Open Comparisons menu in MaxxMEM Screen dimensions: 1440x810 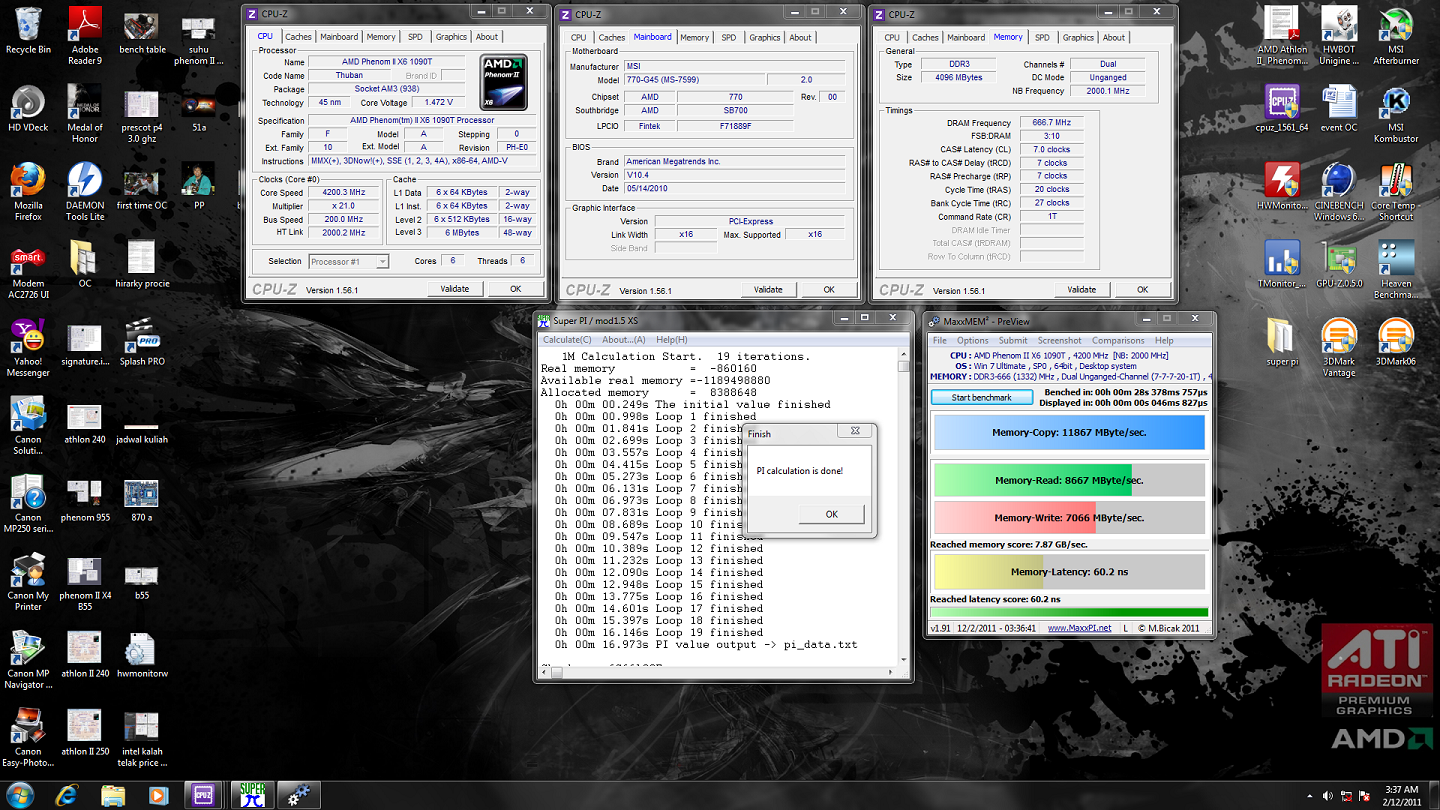[x=1118, y=340]
